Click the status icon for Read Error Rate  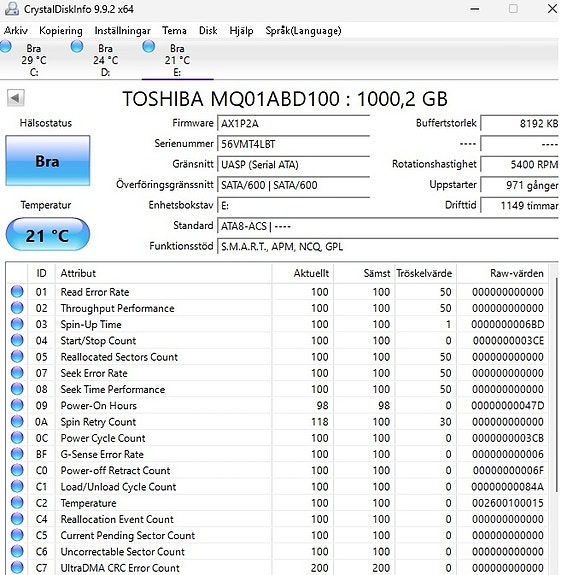click(17, 292)
